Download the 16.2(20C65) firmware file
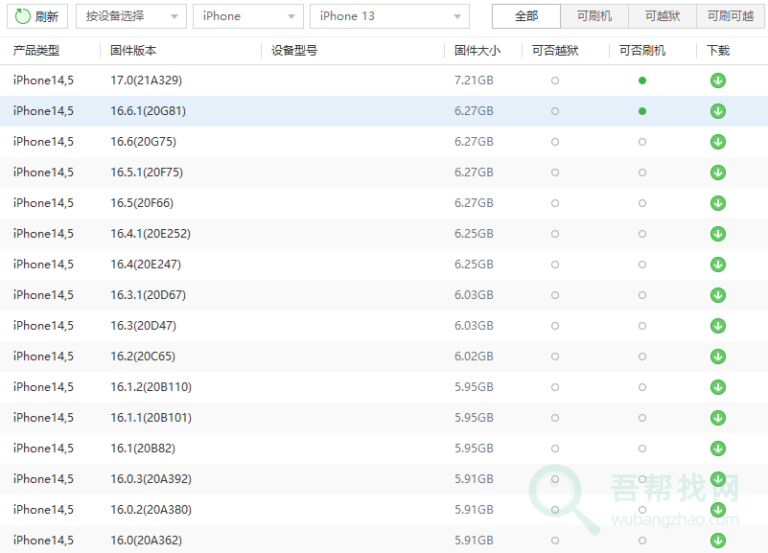768x553 pixels. [x=717, y=357]
